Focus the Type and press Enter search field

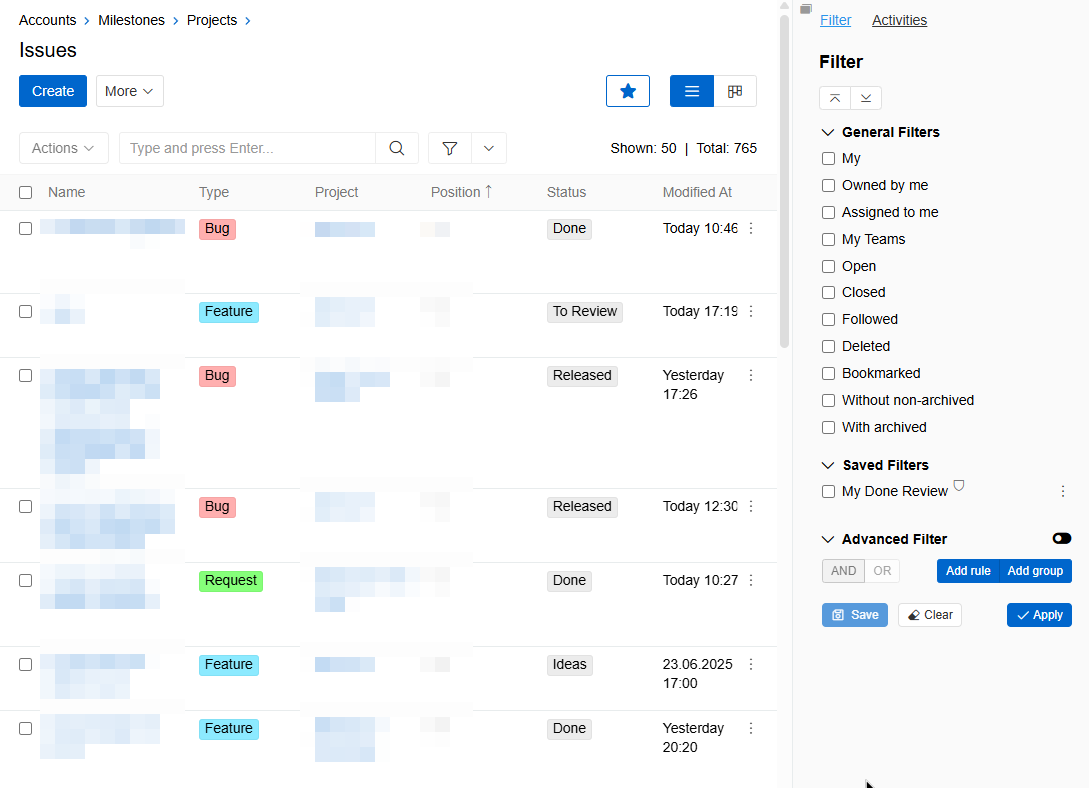[247, 148]
